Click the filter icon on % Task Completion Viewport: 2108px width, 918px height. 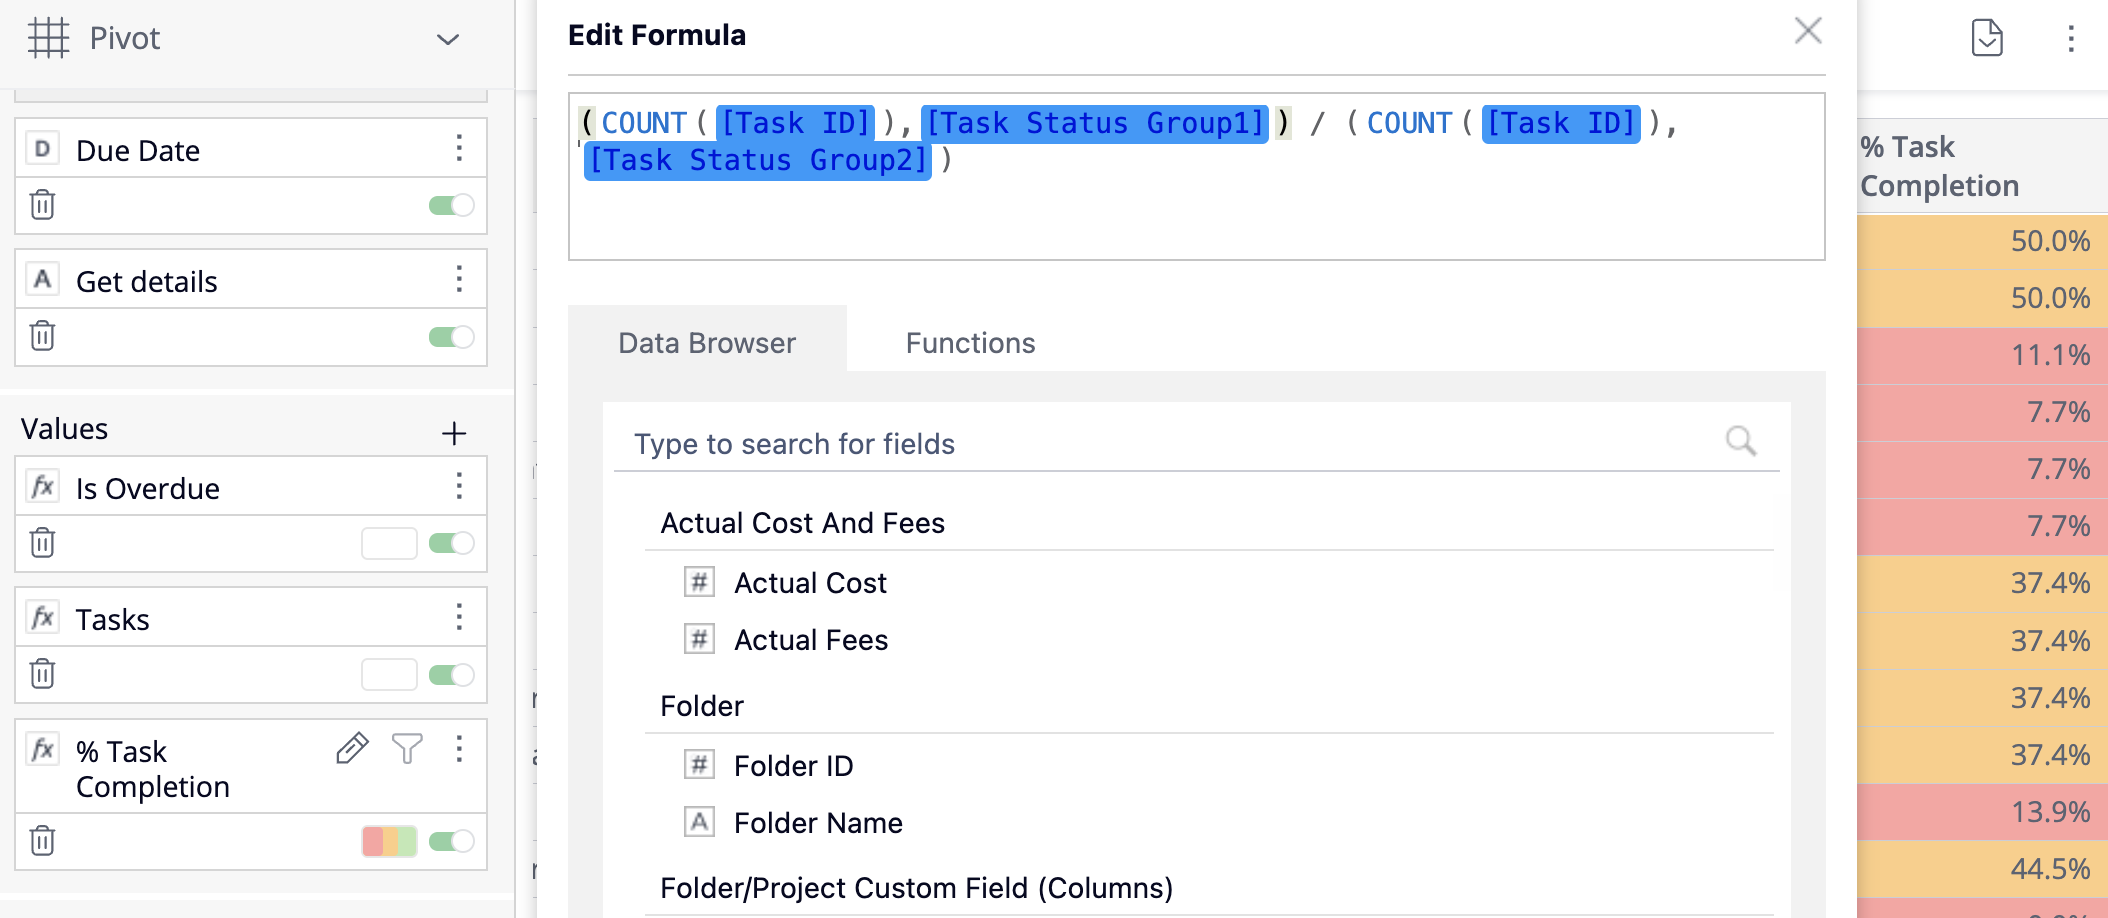pos(407,748)
